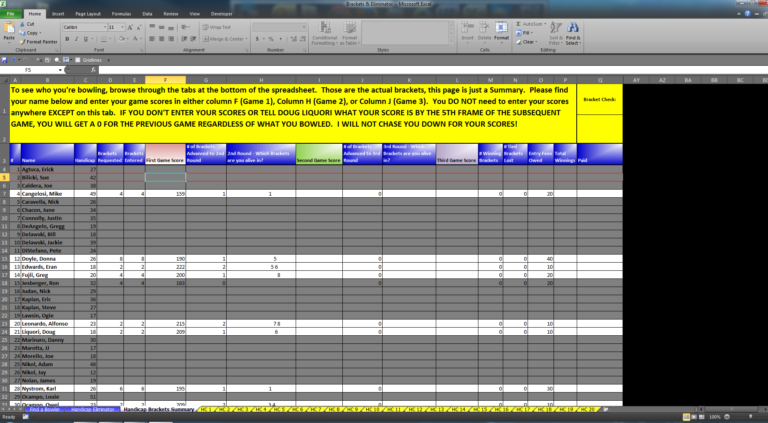This screenshot has width=768, height=423.
Task: Increase cell indent
Action: (193, 39)
